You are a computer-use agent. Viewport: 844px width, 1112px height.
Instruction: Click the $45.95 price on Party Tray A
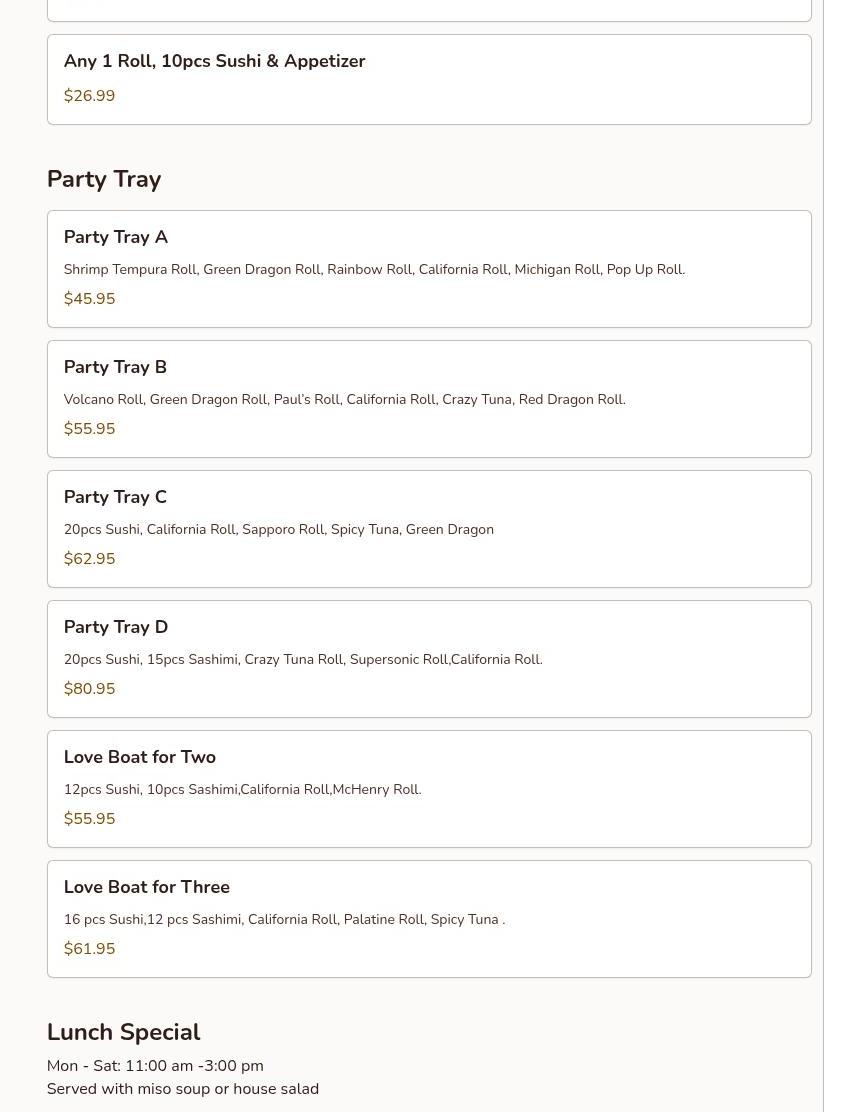pos(89,299)
